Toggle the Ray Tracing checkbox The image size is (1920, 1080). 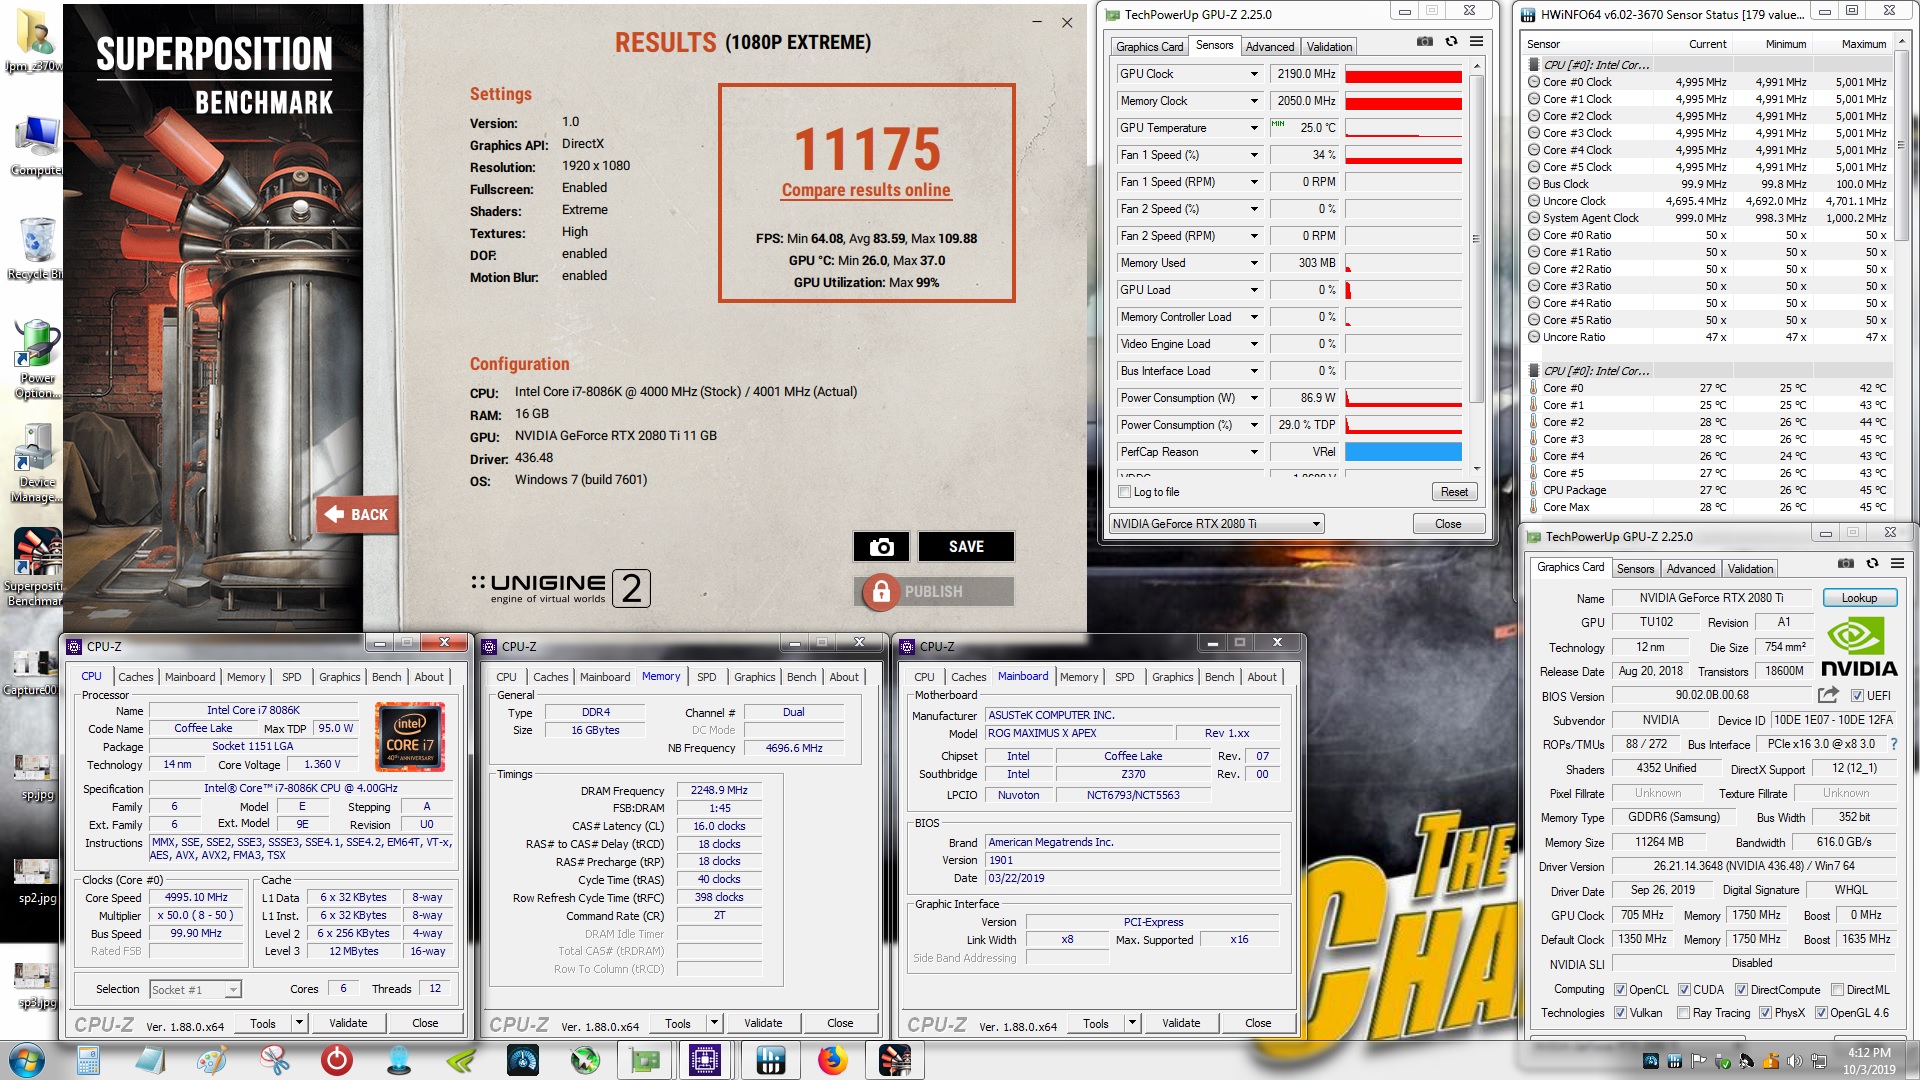pos(1683,1013)
